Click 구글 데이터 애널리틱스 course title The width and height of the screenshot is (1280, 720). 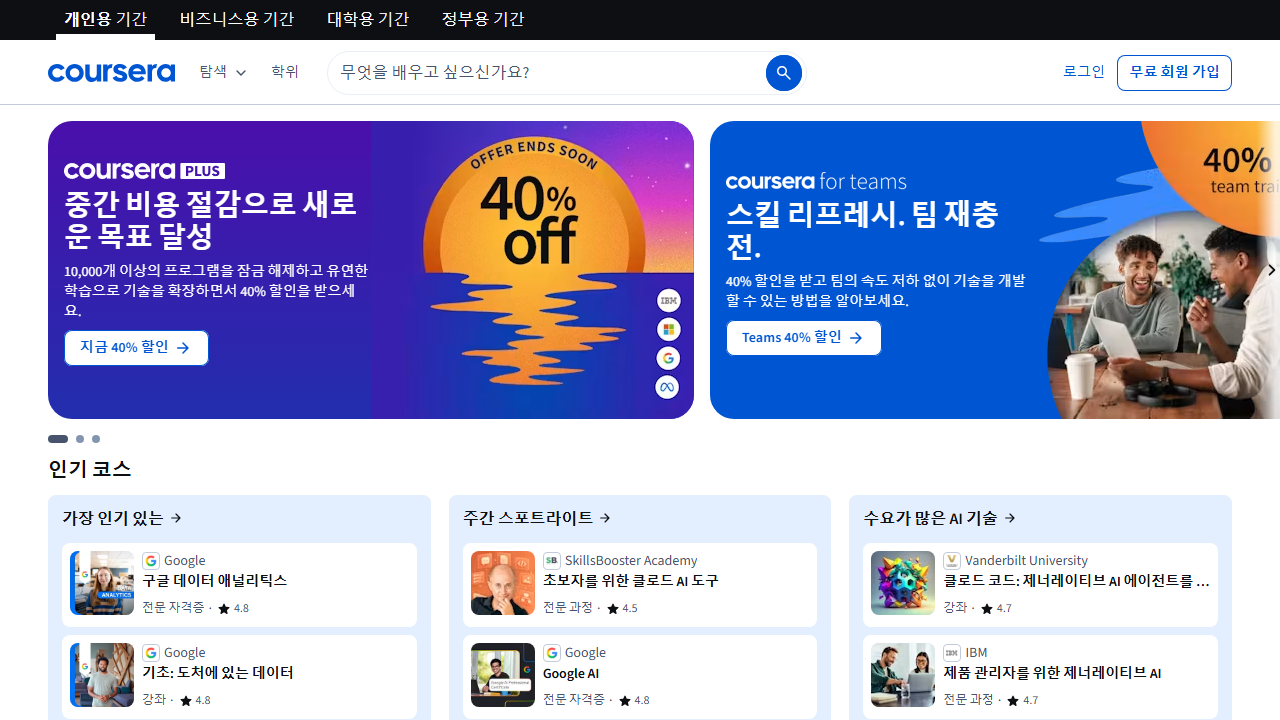214,581
